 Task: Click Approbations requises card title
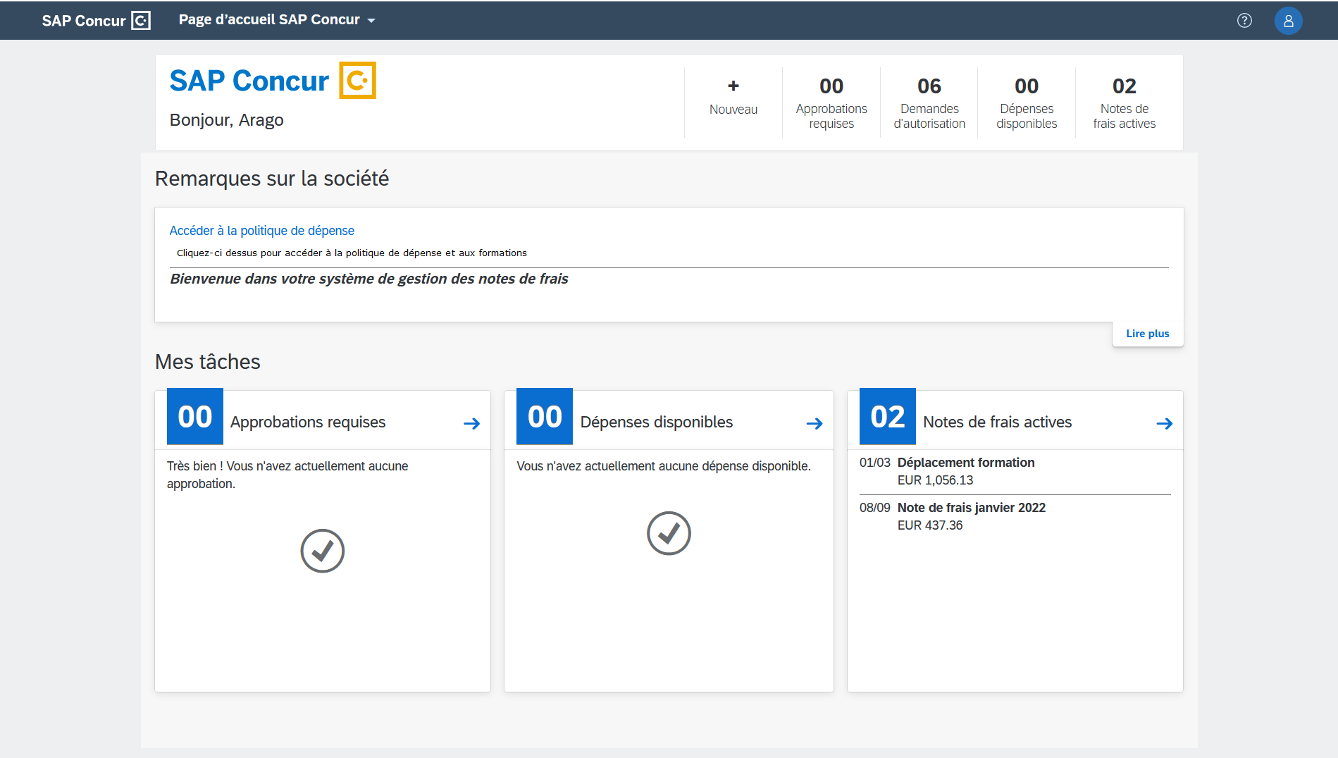tap(308, 422)
